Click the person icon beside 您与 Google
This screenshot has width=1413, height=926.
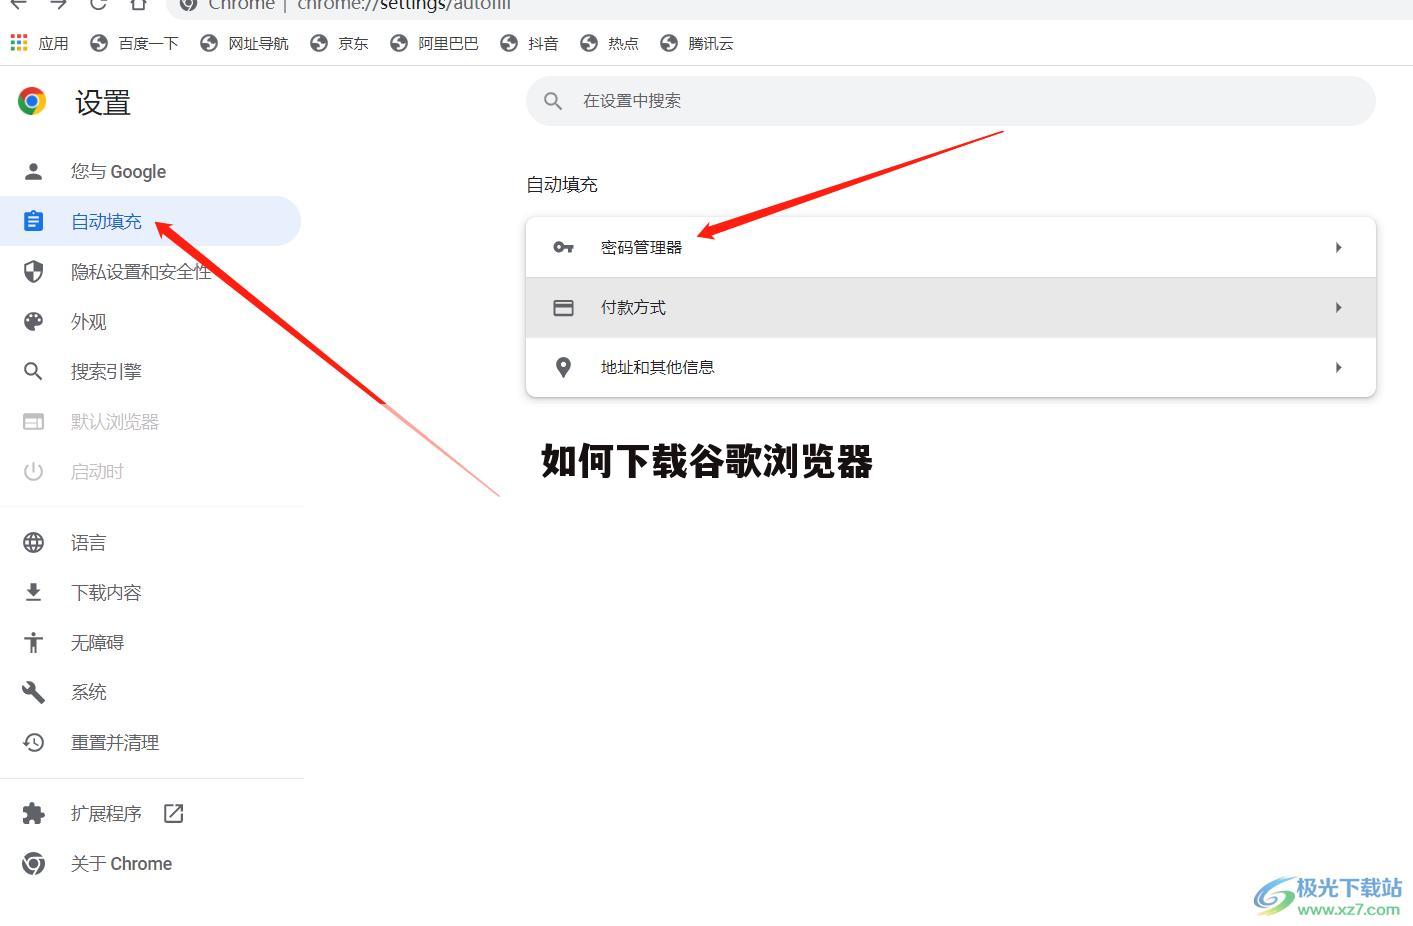33,171
